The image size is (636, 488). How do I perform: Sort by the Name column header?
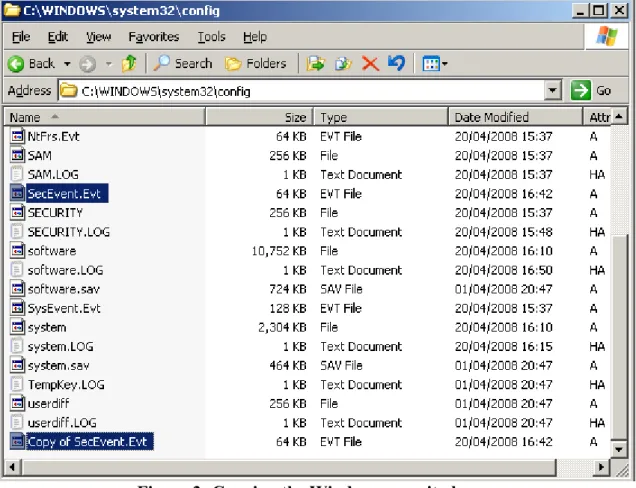[x=104, y=117]
